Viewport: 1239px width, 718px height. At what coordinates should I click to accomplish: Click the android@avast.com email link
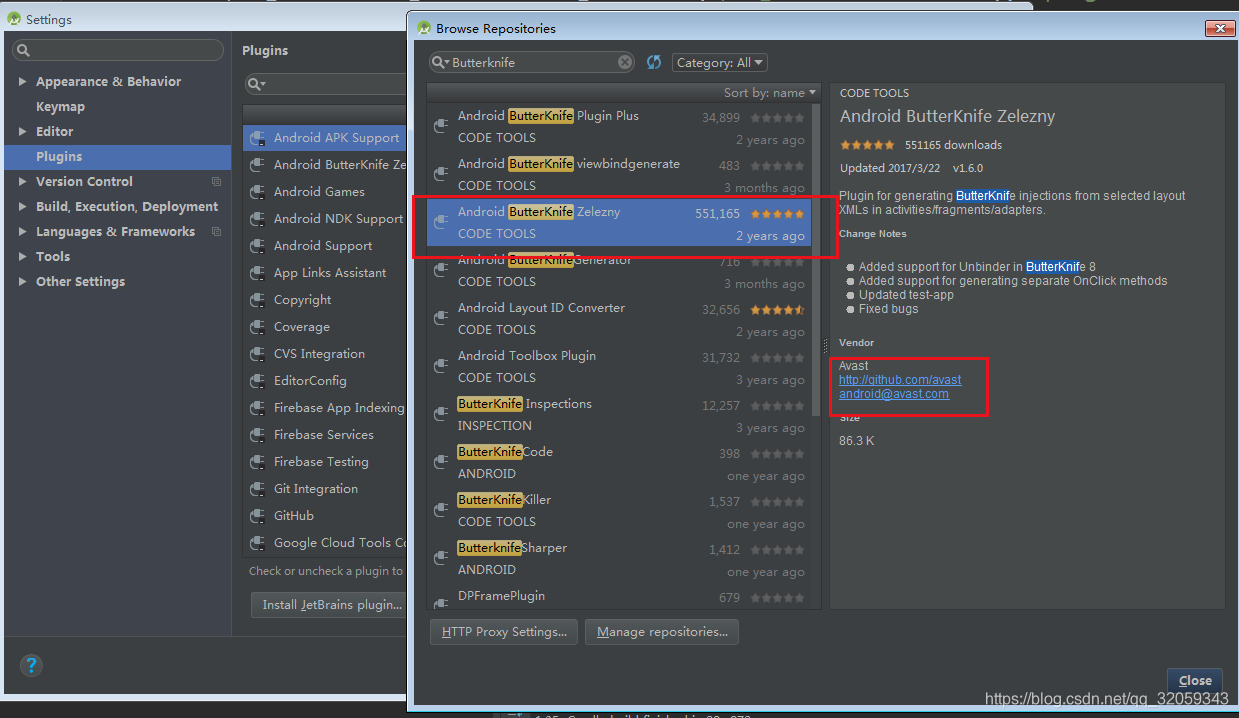click(894, 394)
